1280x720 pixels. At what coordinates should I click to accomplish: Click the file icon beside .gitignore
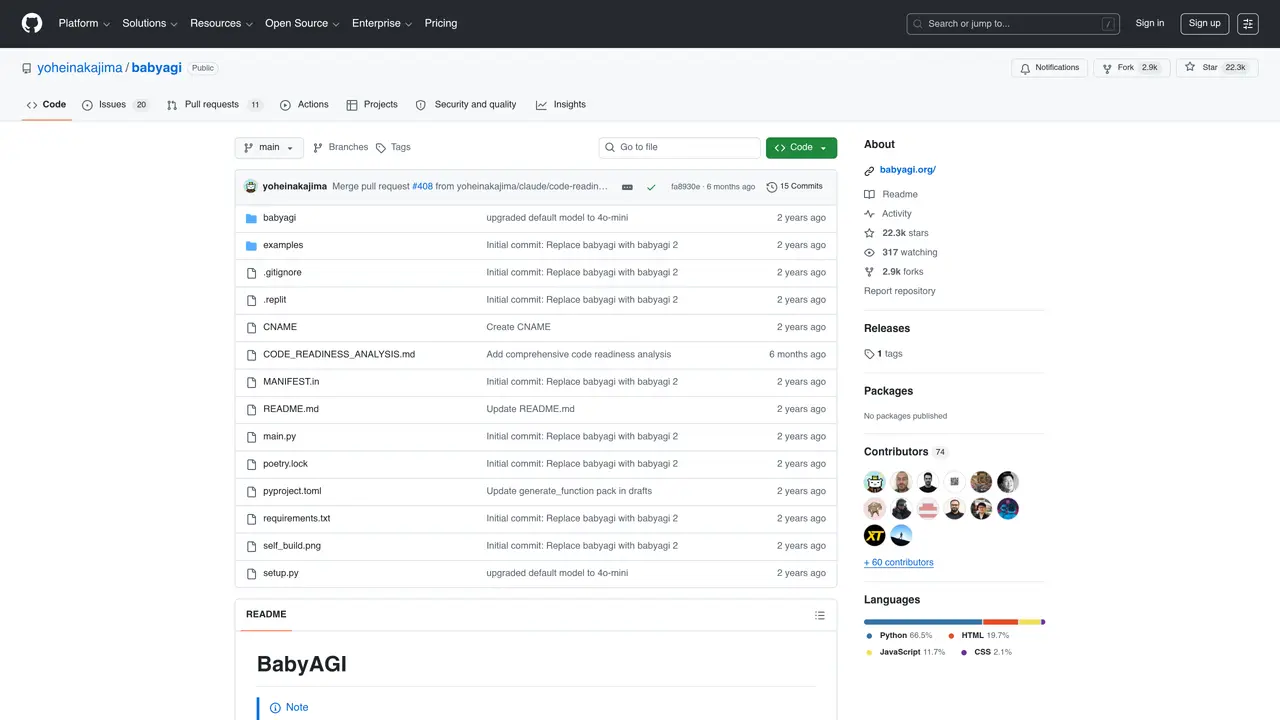[252, 273]
